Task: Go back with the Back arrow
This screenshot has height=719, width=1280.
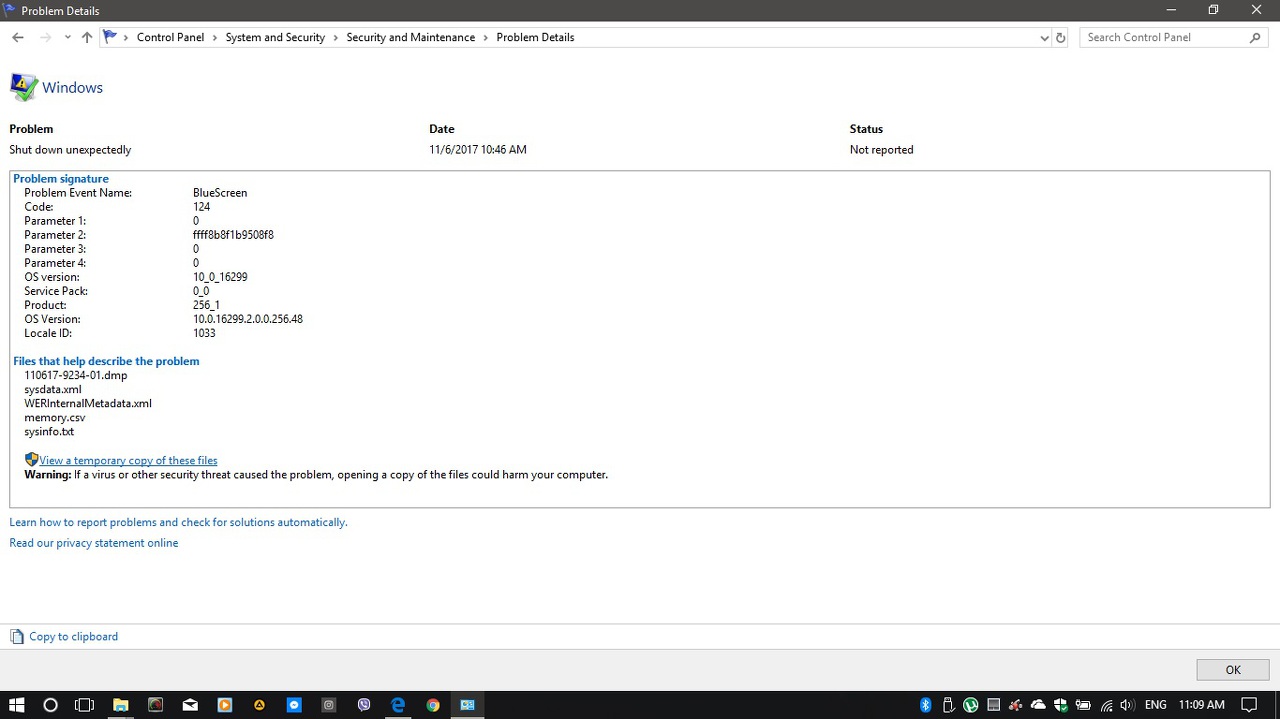Action: pyautogui.click(x=18, y=37)
